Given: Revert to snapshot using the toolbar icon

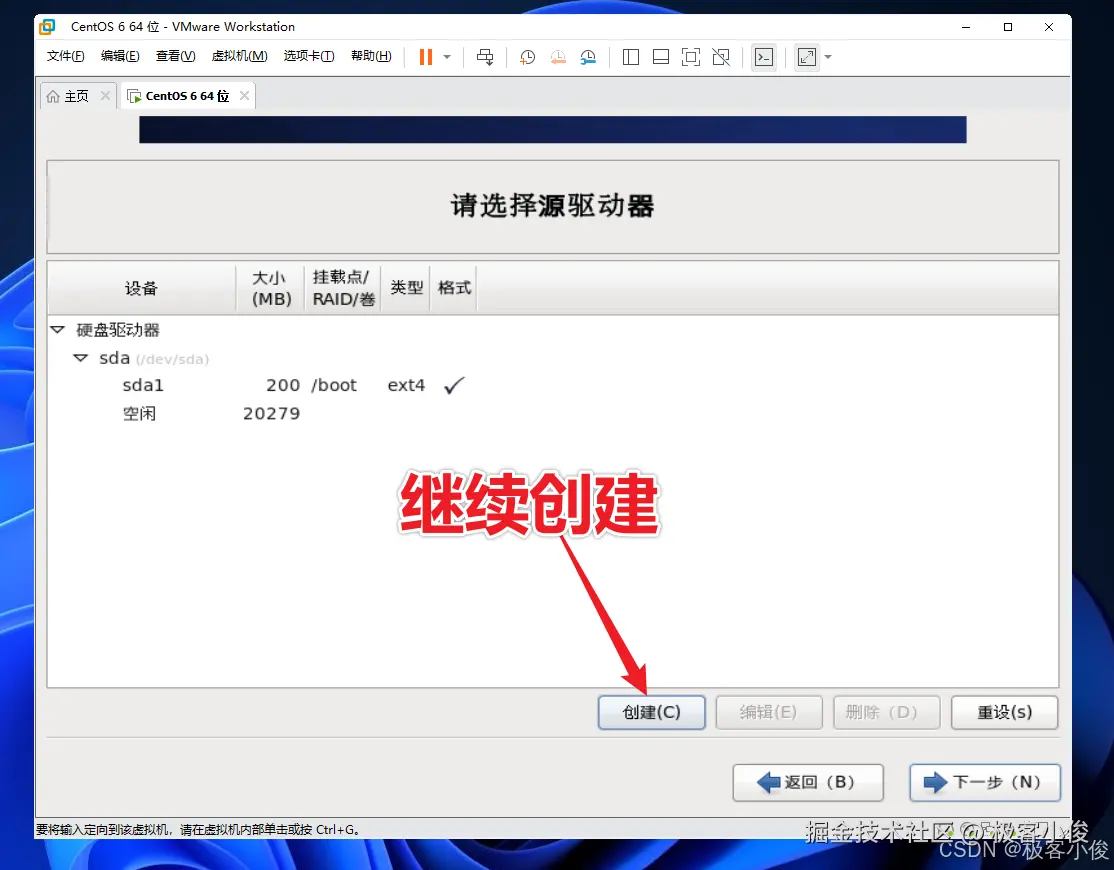Looking at the screenshot, I should pyautogui.click(x=558, y=57).
